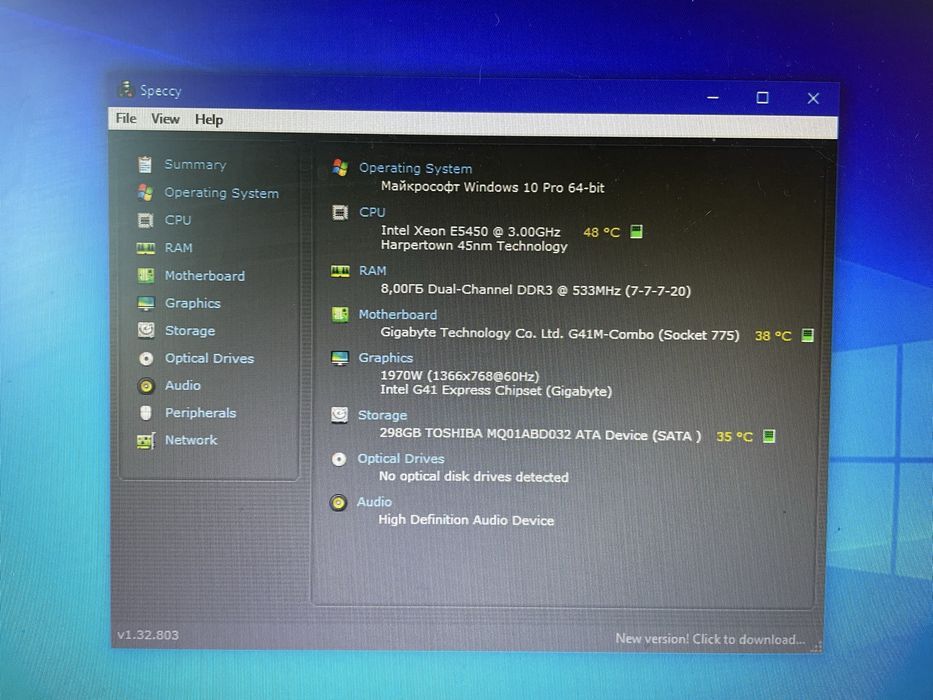The height and width of the screenshot is (700, 933).
Task: Click the CPU heading link in summary
Action: (372, 212)
